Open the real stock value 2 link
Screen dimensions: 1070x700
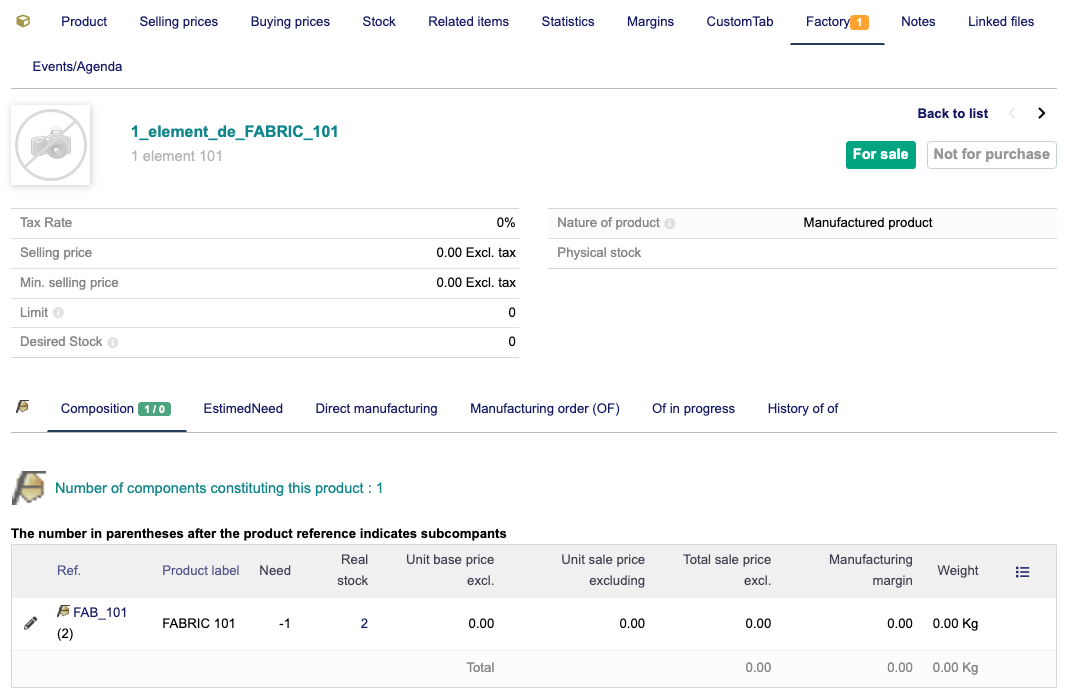click(364, 623)
